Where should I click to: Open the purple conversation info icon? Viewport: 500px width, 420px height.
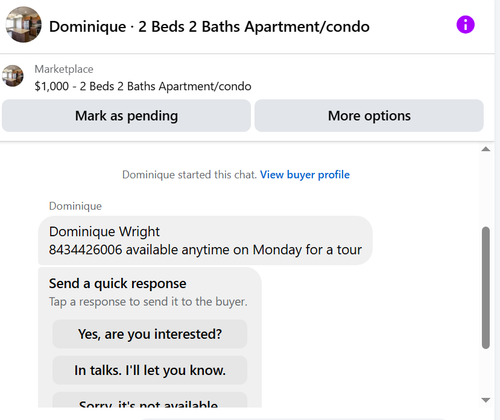465,25
